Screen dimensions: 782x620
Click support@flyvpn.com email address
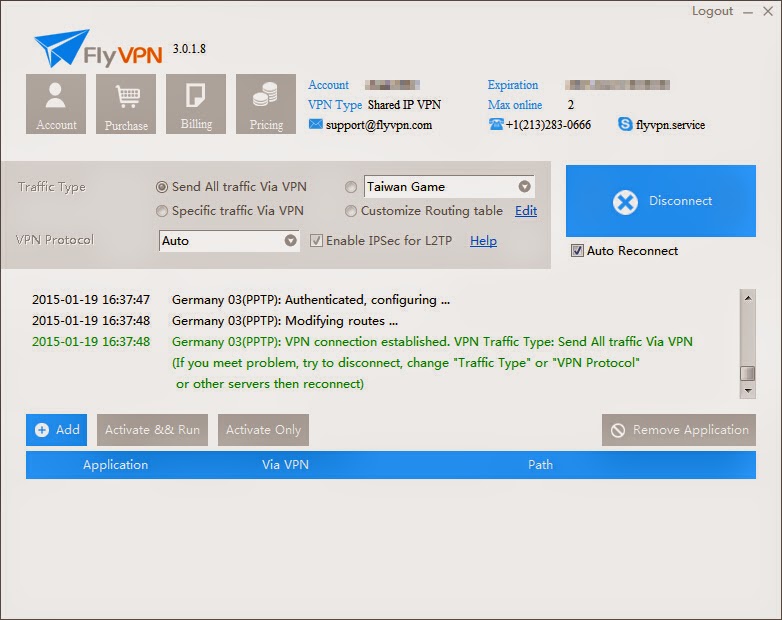(379, 125)
